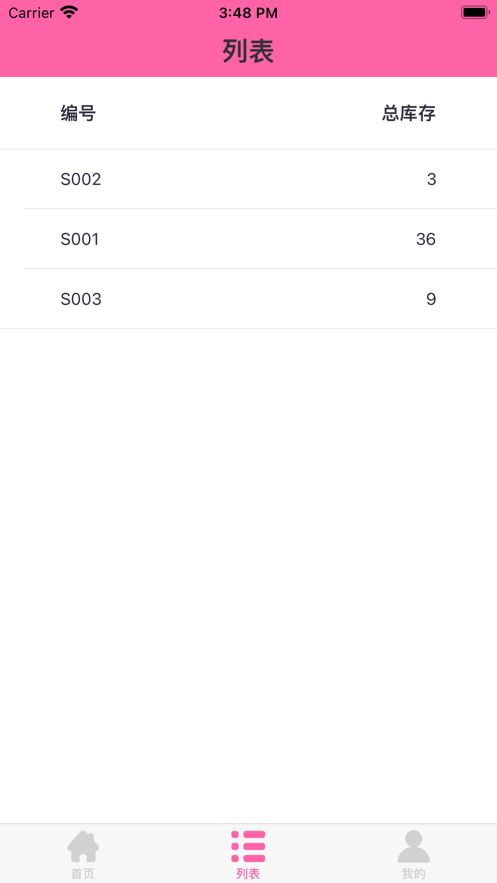
Task: Tap stock value 36
Action: [426, 239]
